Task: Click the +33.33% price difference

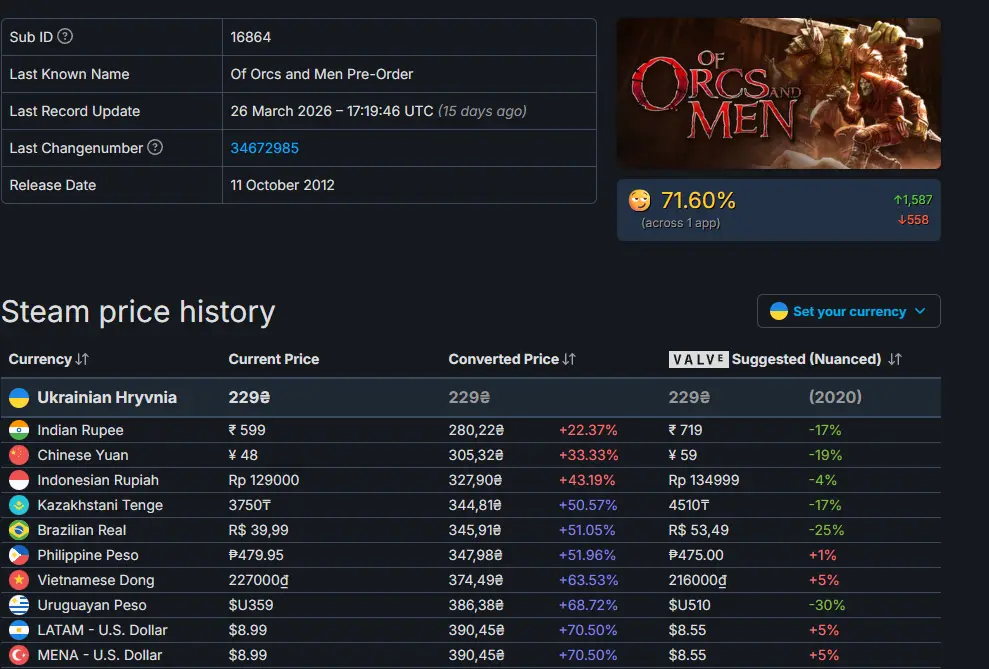Action: coord(588,455)
